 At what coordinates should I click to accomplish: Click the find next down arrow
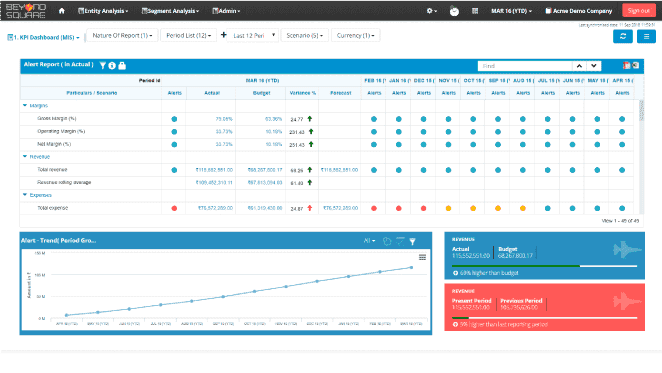click(x=594, y=66)
